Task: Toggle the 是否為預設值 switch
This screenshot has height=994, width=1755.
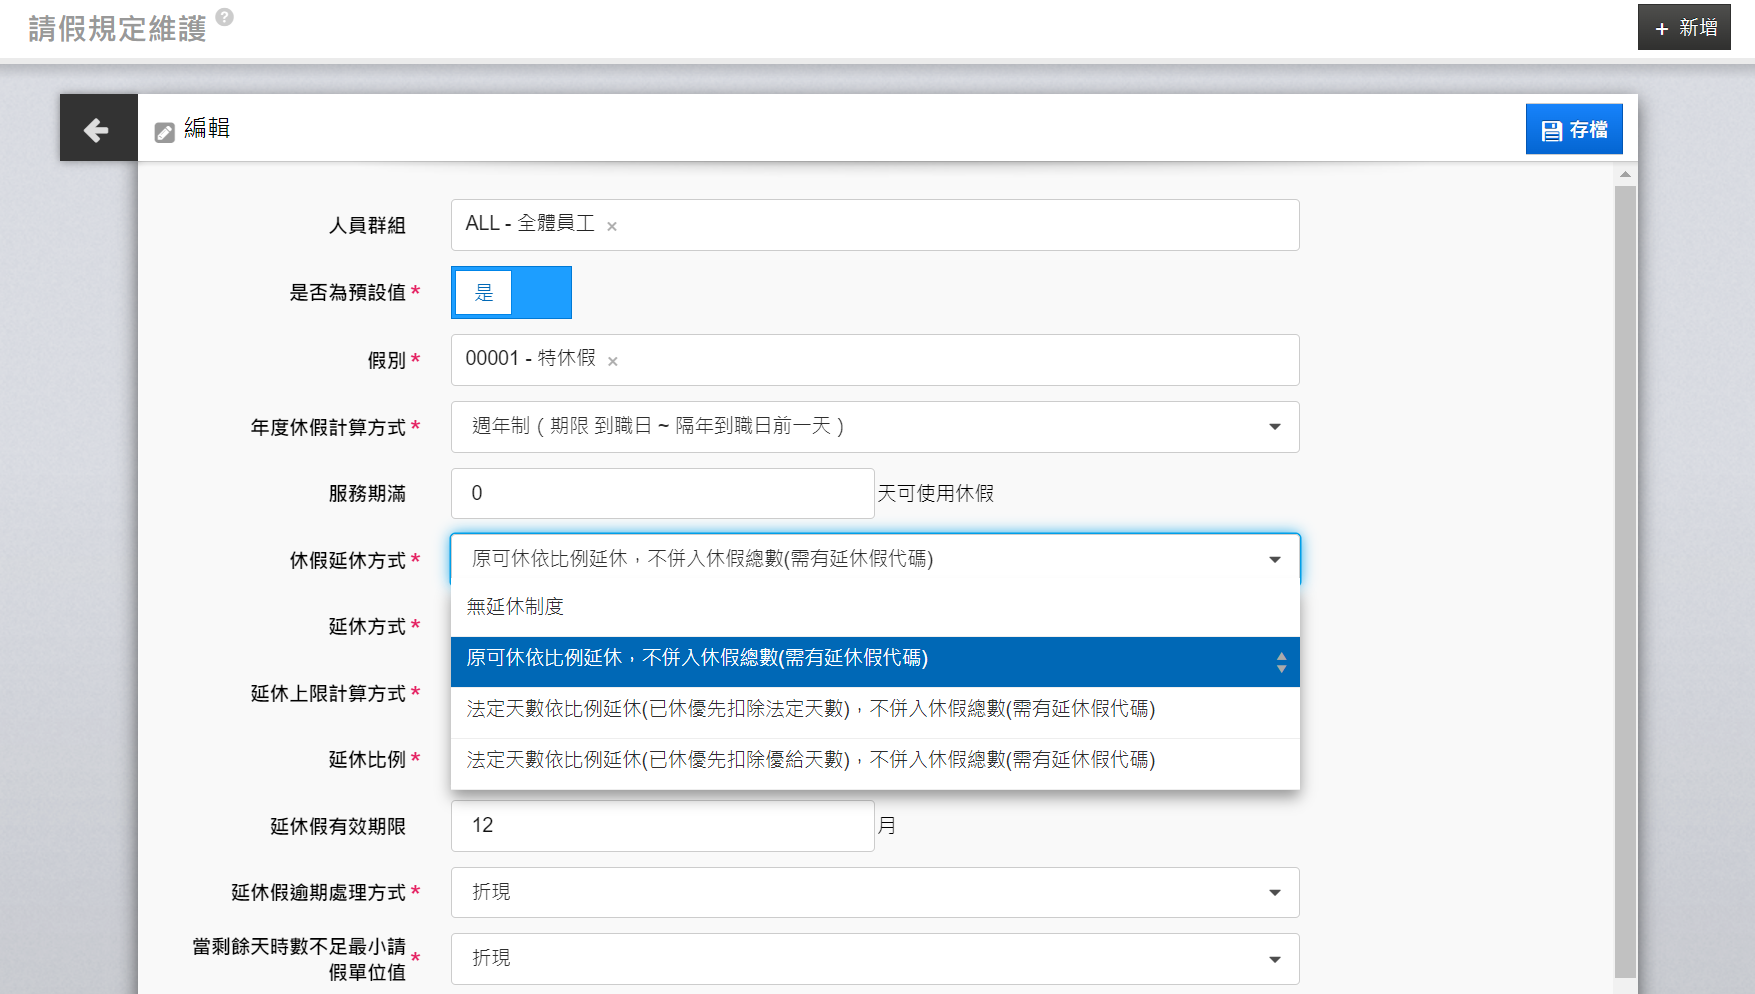Action: pyautogui.click(x=511, y=293)
